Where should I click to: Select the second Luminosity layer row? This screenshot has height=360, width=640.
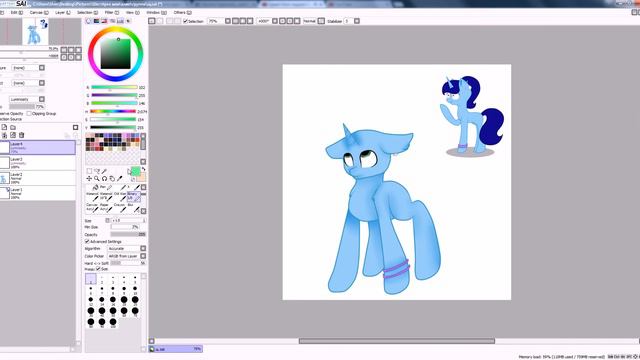click(x=38, y=163)
